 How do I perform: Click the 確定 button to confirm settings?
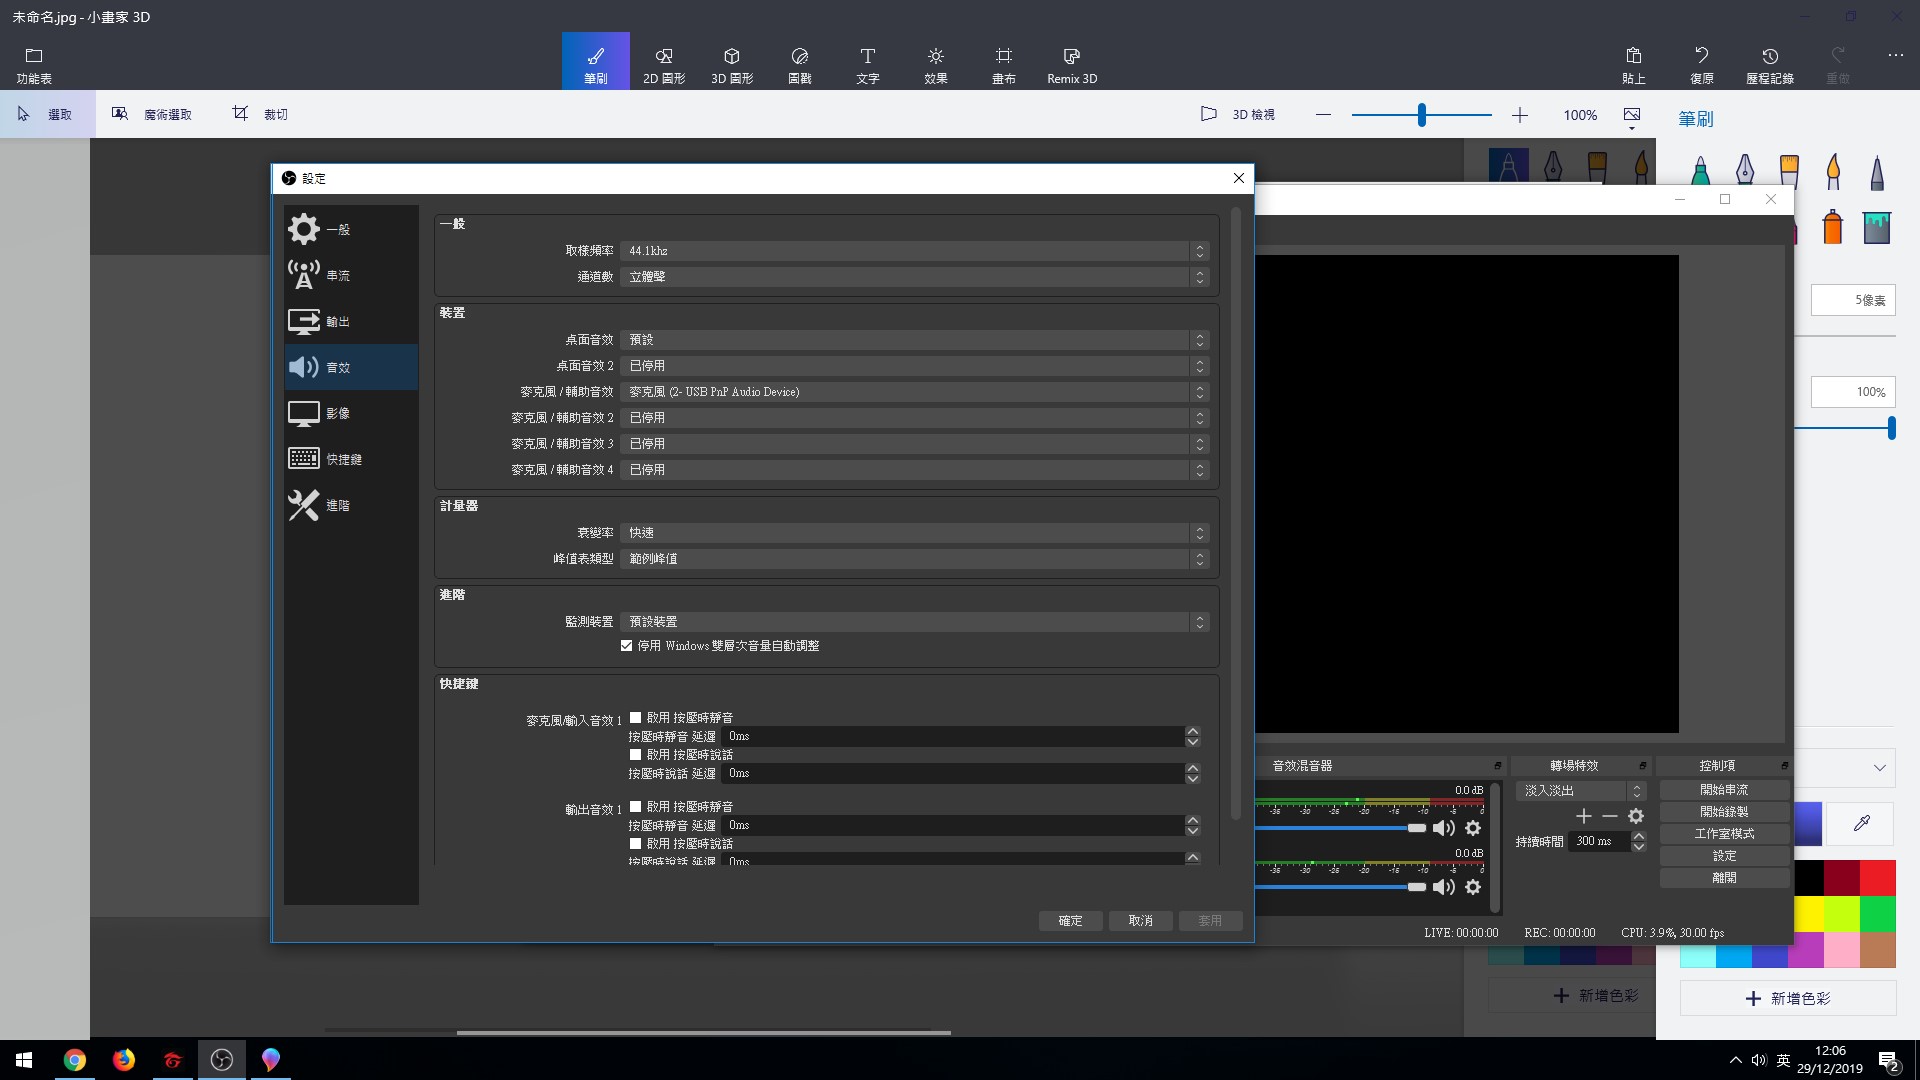[x=1070, y=920]
